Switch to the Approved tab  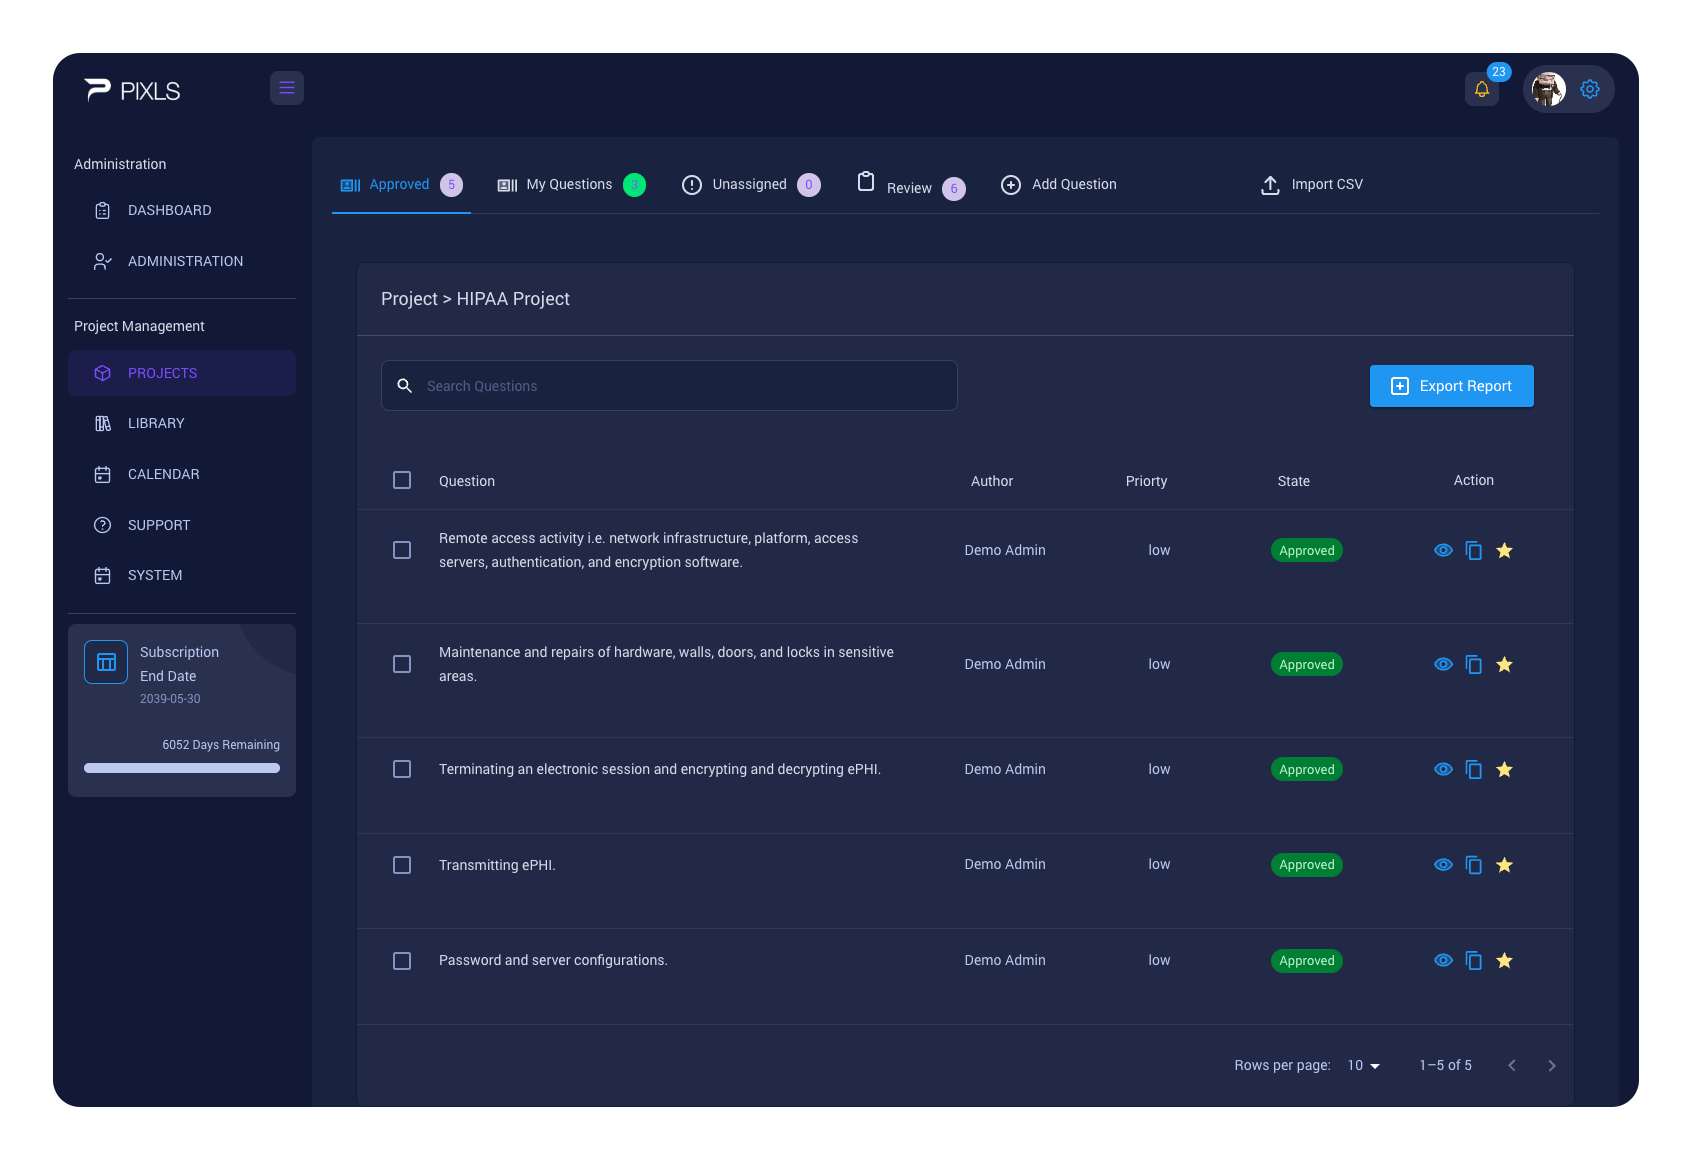[401, 185]
